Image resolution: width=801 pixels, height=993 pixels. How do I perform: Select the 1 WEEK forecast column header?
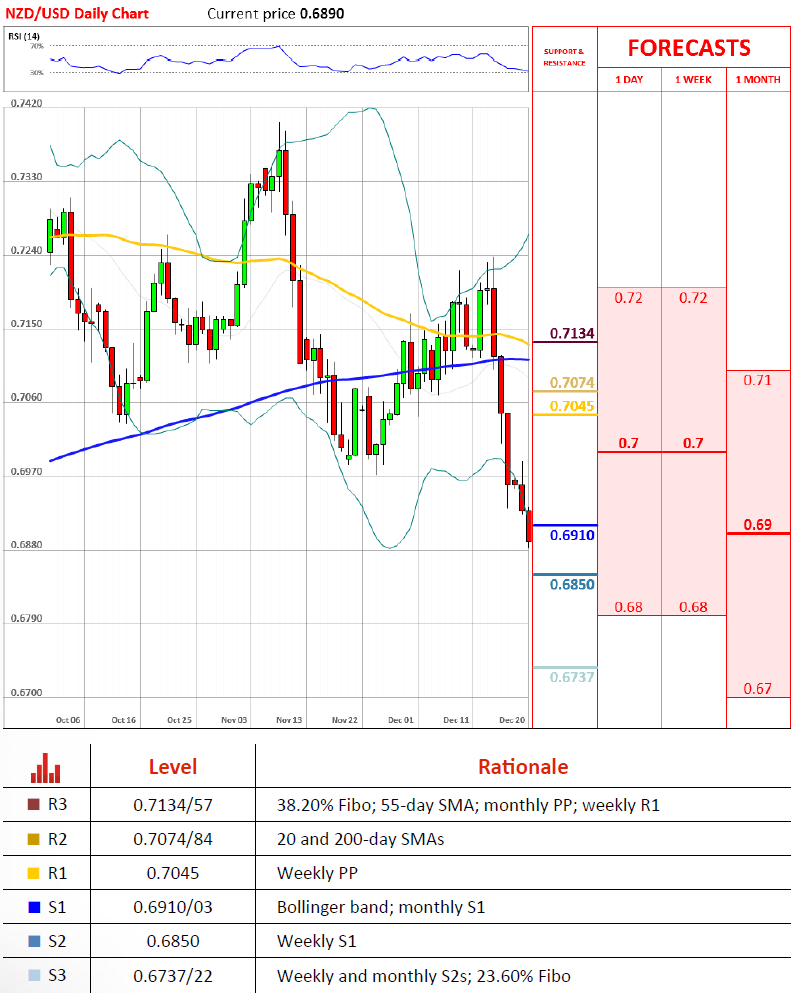pyautogui.click(x=695, y=80)
